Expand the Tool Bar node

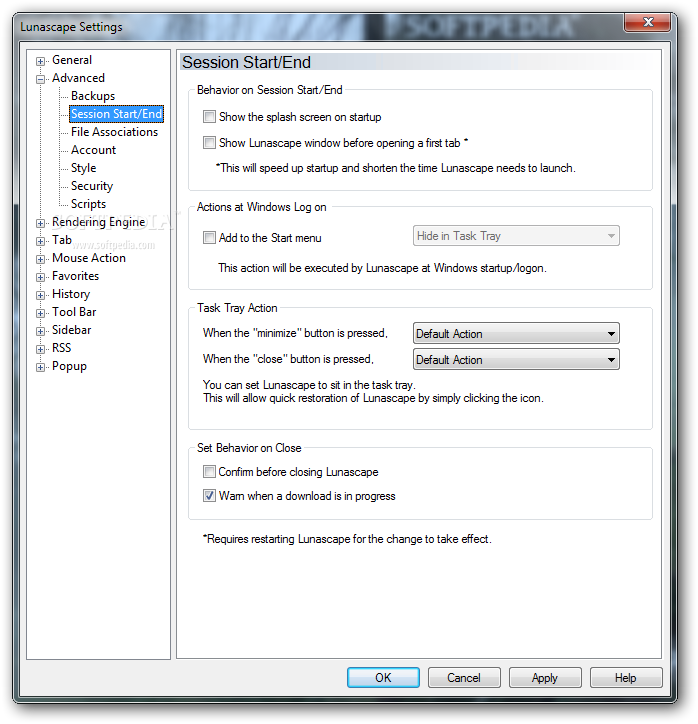coord(41,313)
